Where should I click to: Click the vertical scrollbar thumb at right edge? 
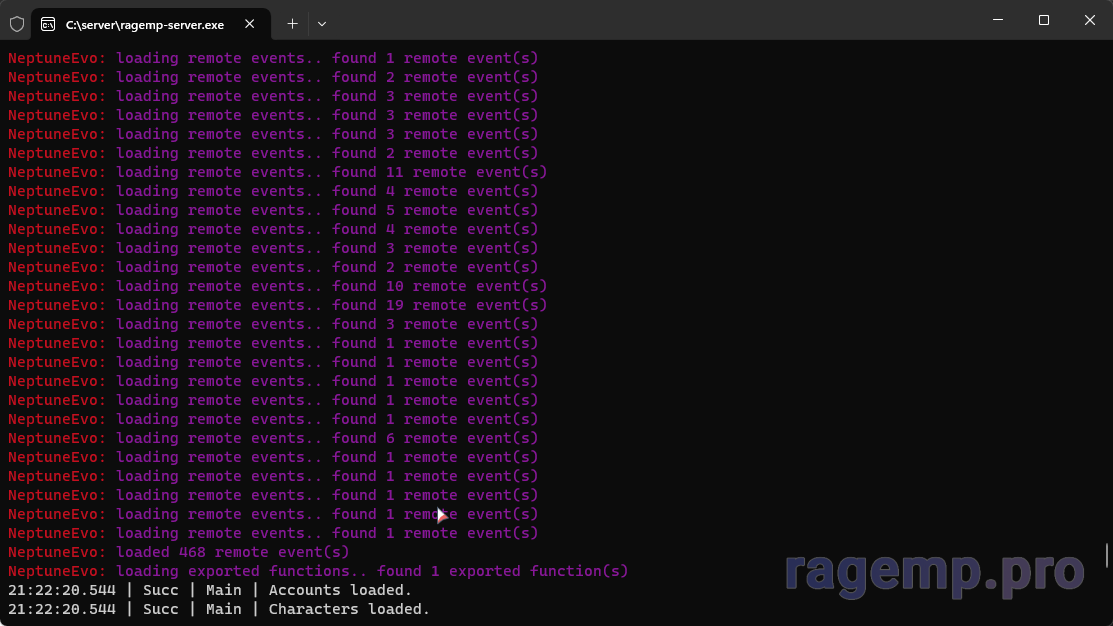[x=1106, y=554]
